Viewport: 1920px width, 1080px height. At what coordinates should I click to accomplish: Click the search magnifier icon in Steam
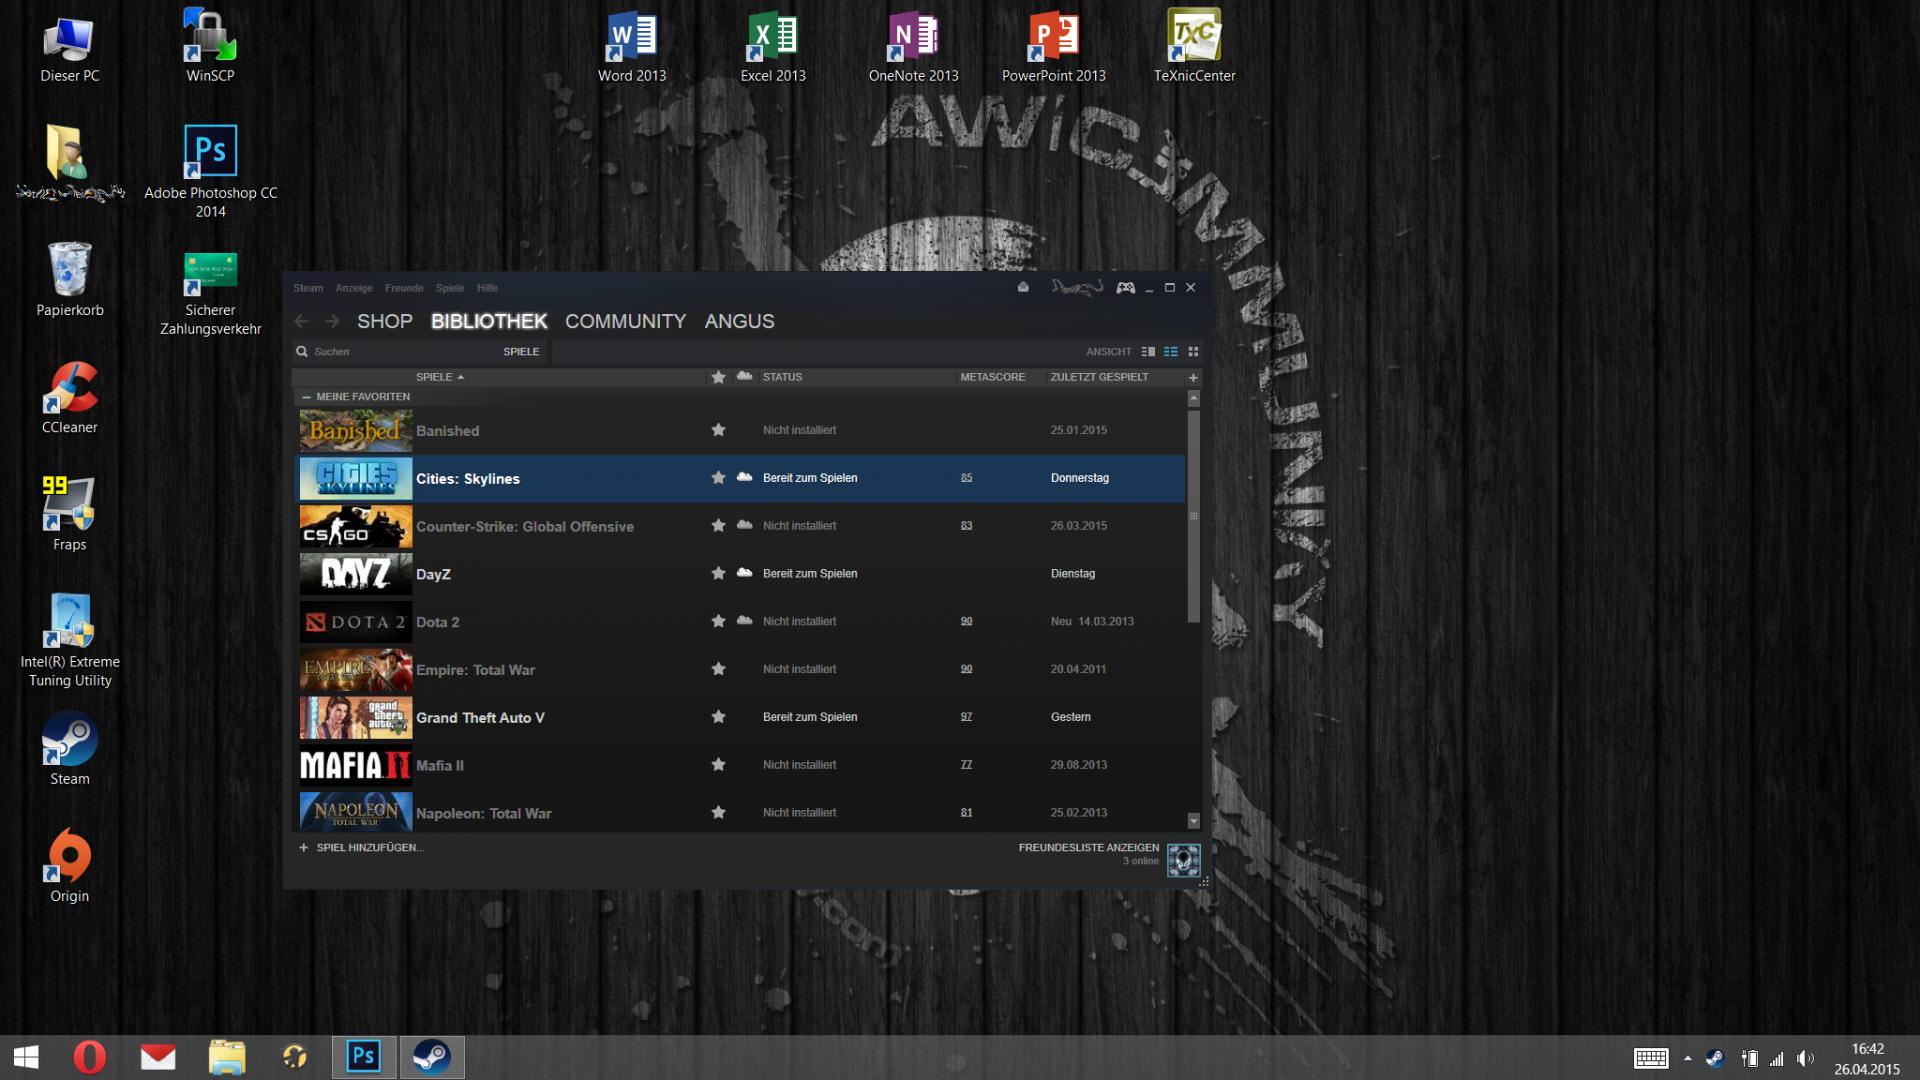(x=302, y=352)
